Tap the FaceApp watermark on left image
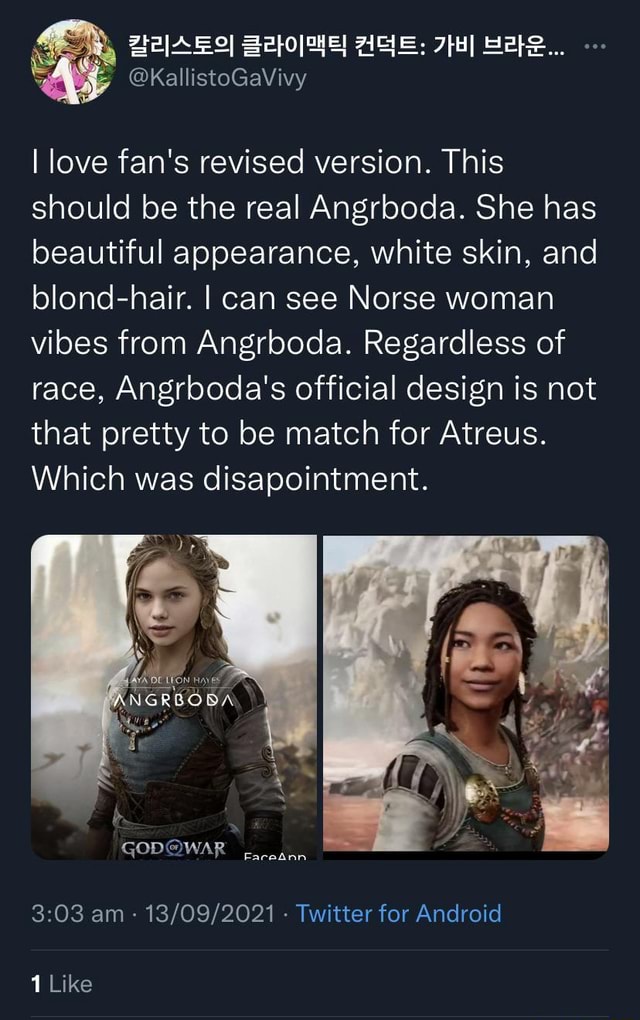 coord(274,855)
